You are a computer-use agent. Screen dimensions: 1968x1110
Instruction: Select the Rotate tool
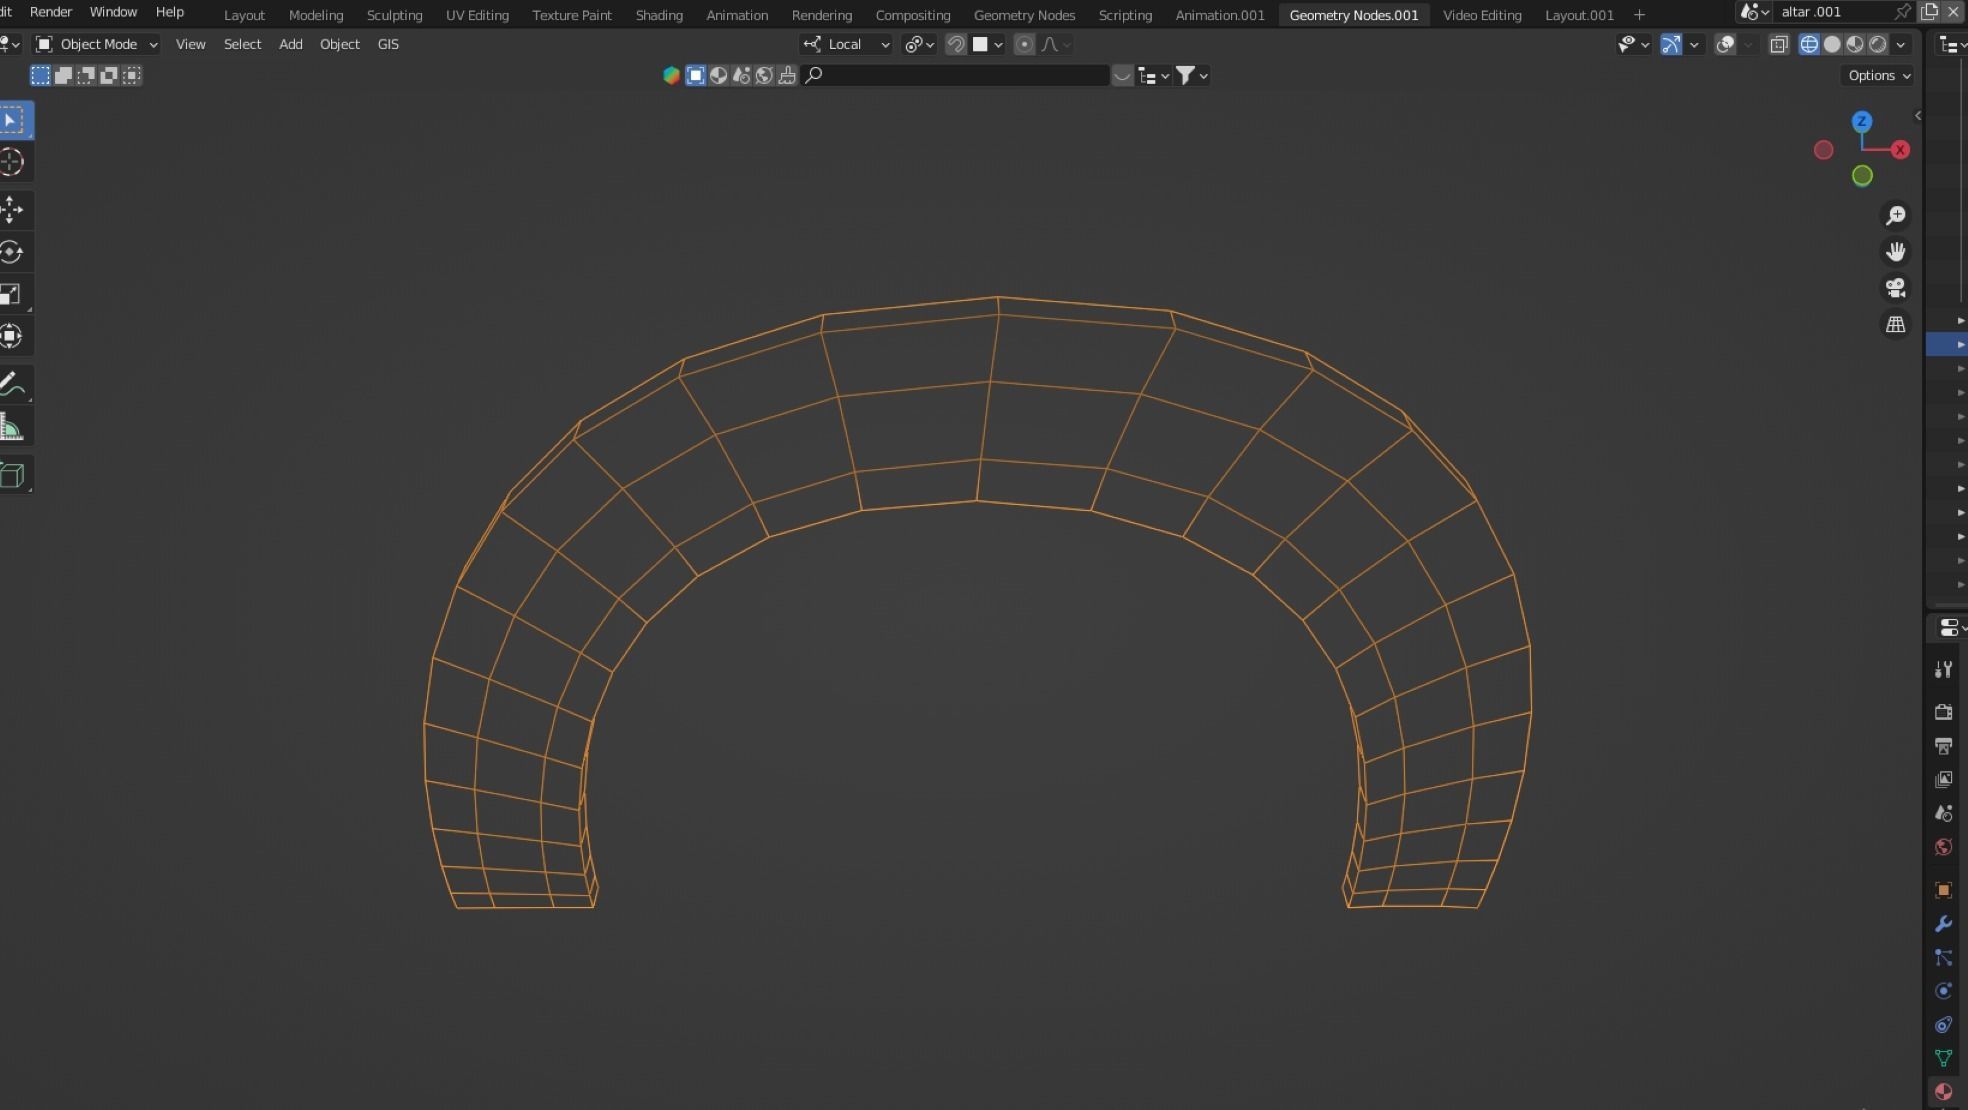(12, 252)
